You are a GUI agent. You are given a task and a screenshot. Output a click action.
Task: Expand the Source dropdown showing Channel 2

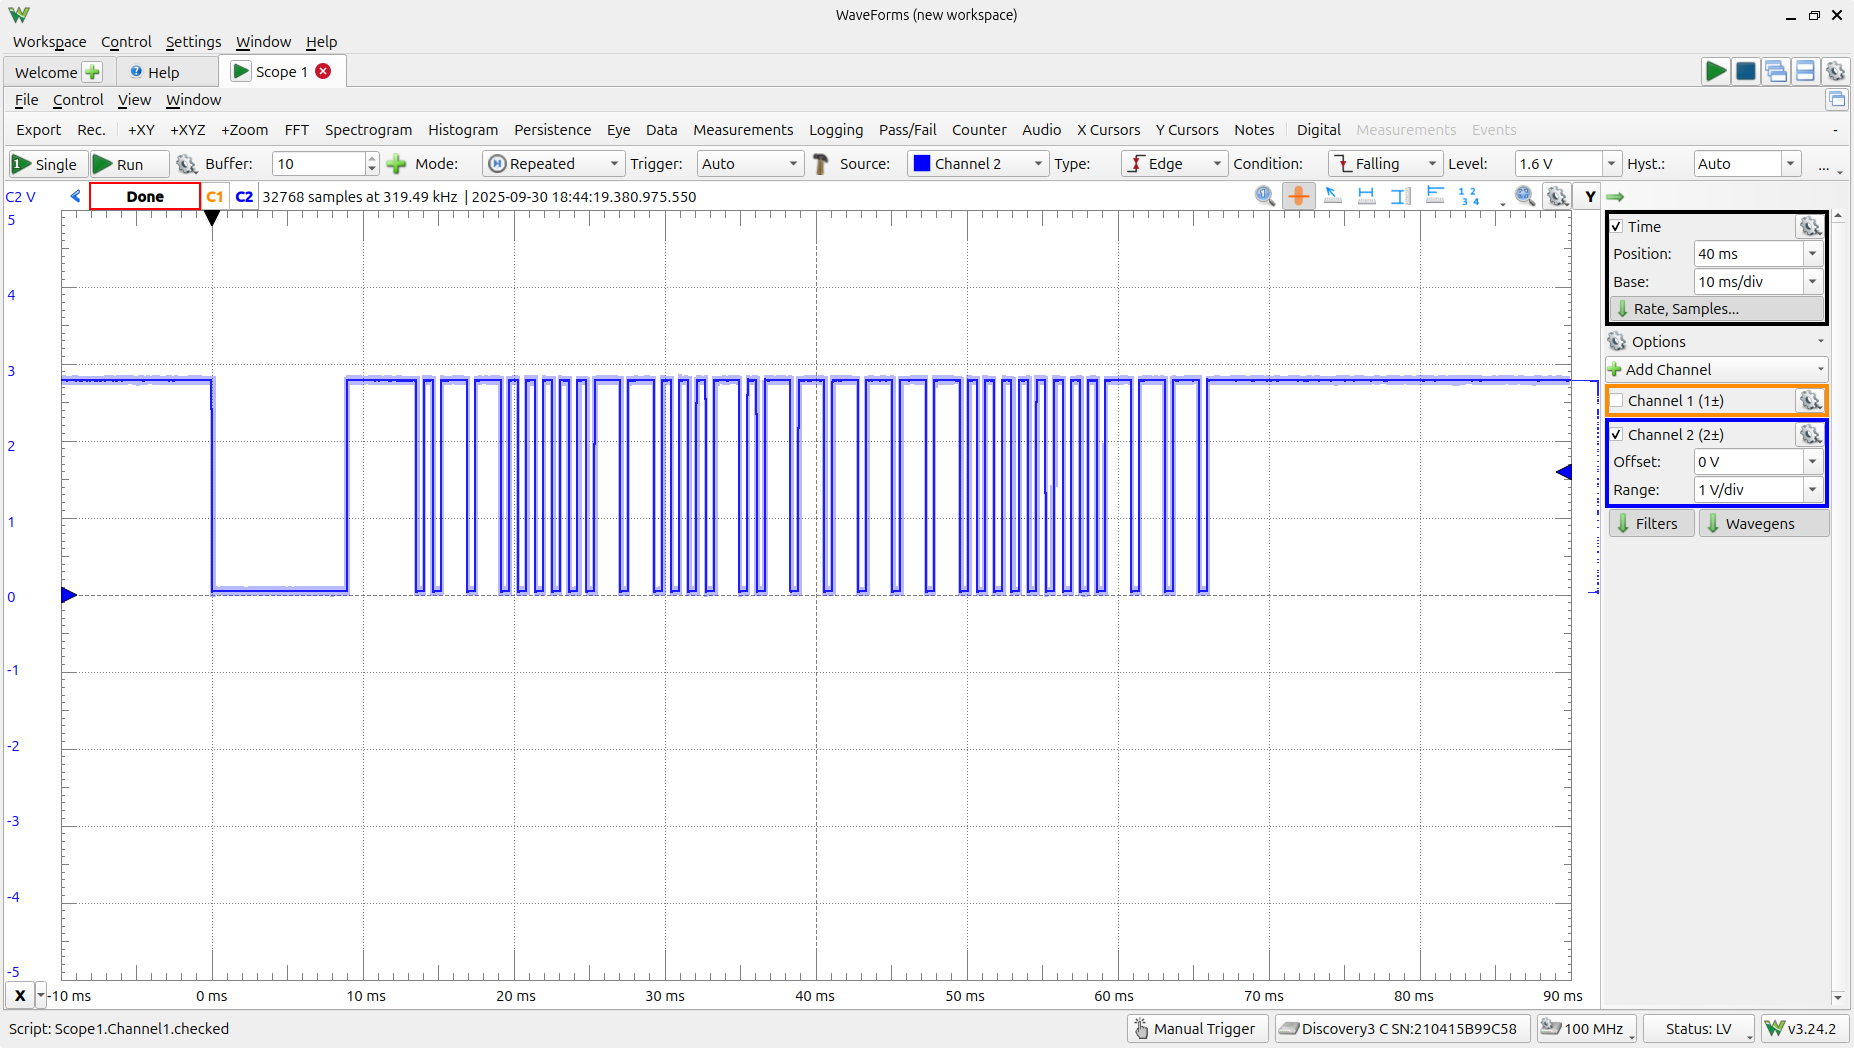[x=977, y=164]
